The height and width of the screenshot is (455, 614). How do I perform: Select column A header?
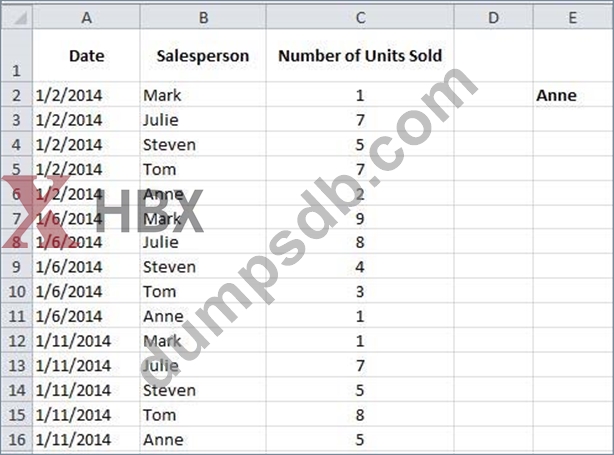[x=86, y=17]
